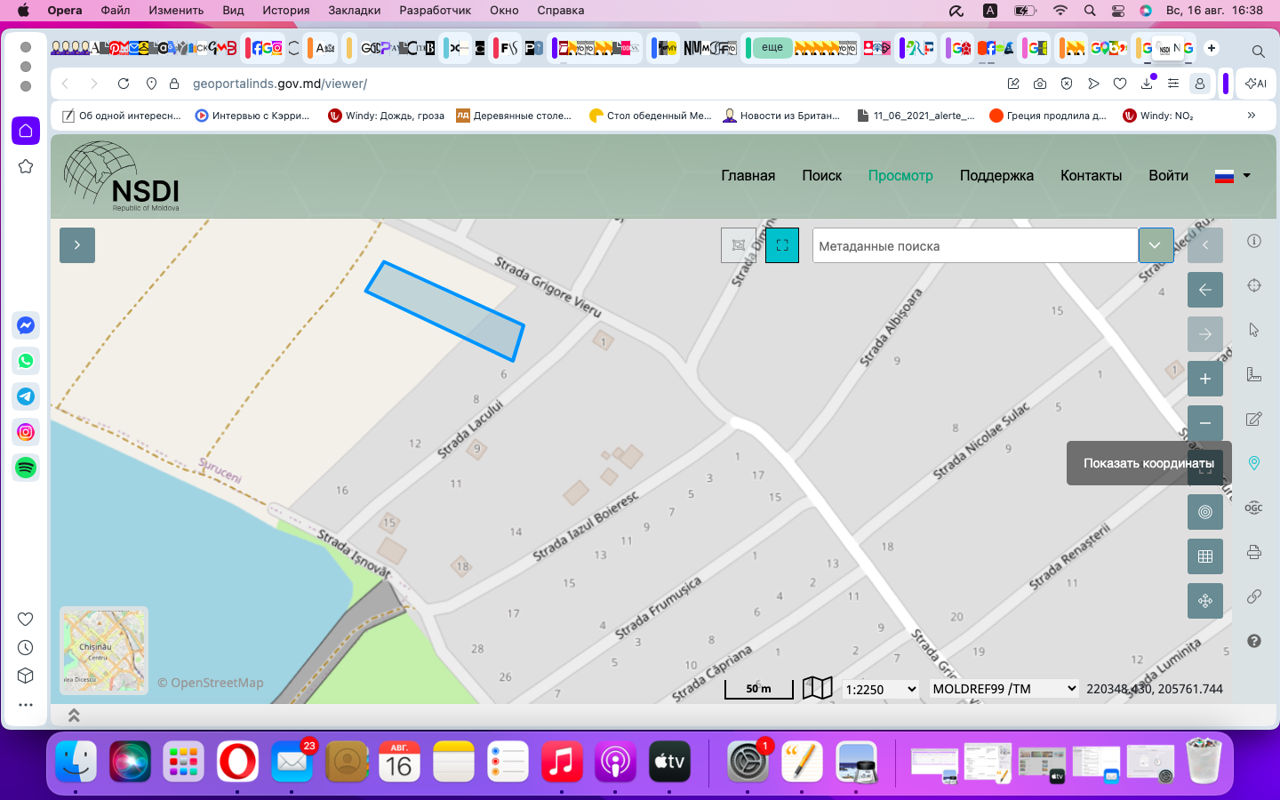Open bookmark Новости из Британ
This screenshot has width=1280, height=800.
coord(782,115)
